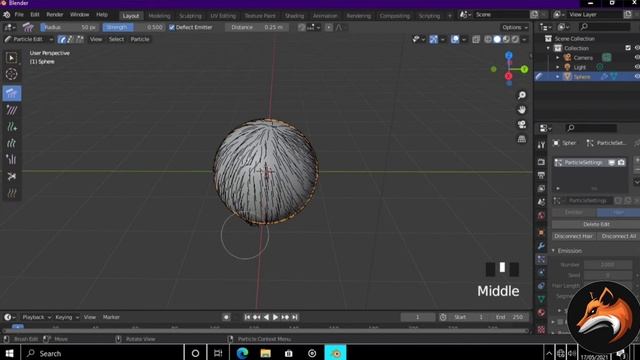Hide Camera with its eye icon

(x=637, y=58)
